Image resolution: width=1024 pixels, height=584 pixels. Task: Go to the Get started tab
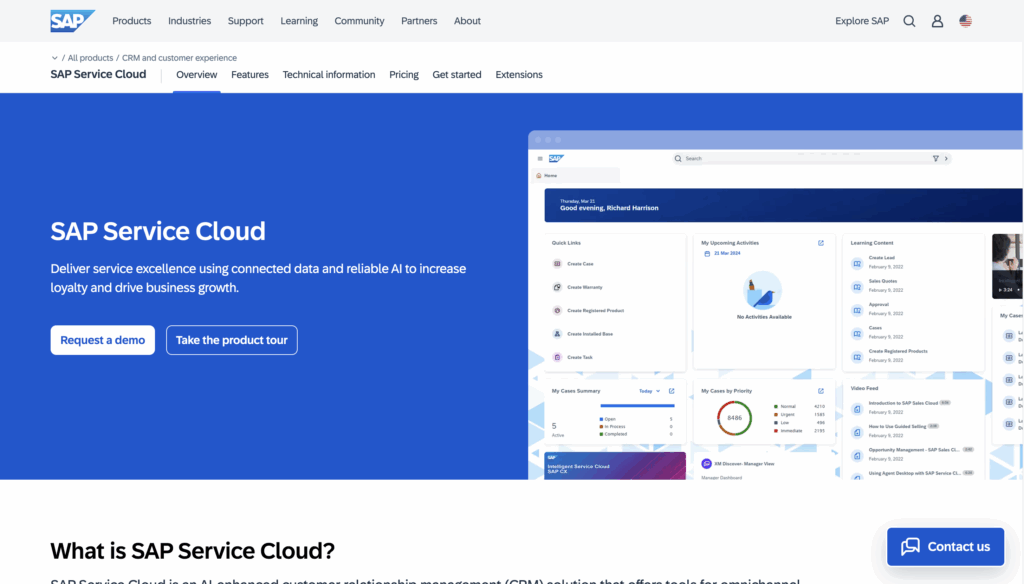[456, 75]
